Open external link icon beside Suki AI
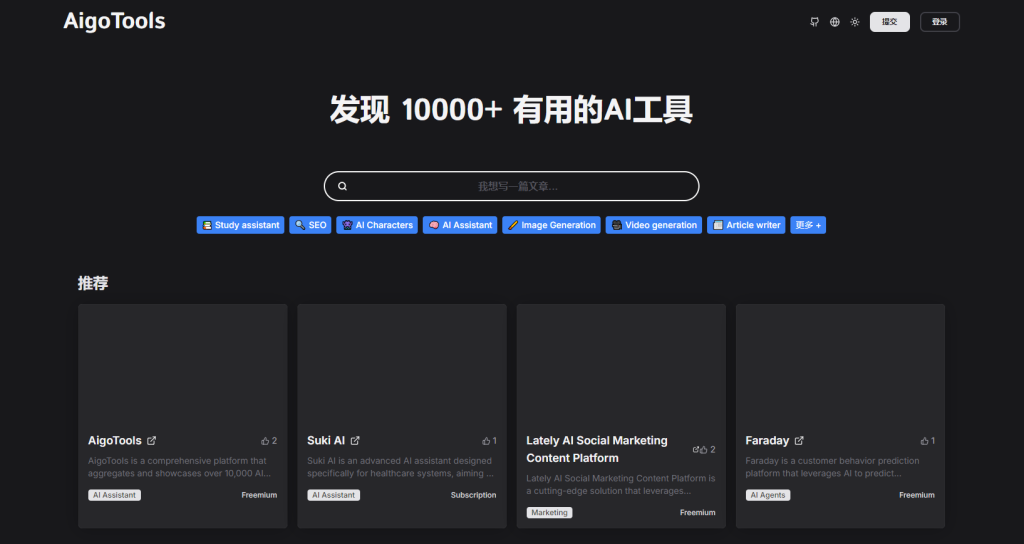1024x544 pixels. point(355,441)
